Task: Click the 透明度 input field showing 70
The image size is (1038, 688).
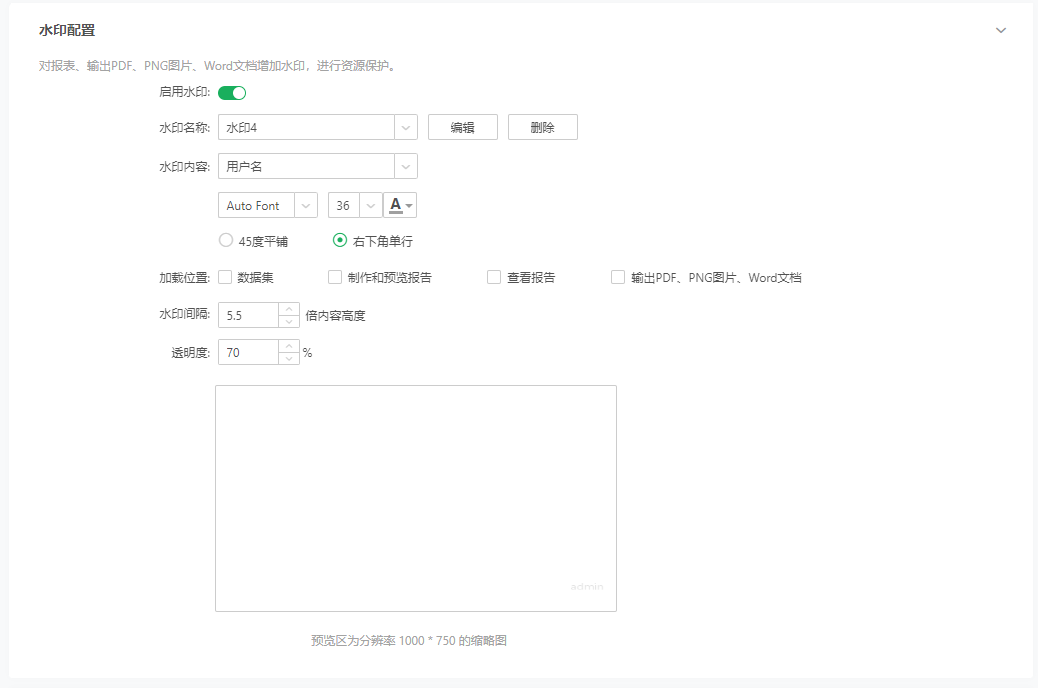Action: tap(248, 352)
